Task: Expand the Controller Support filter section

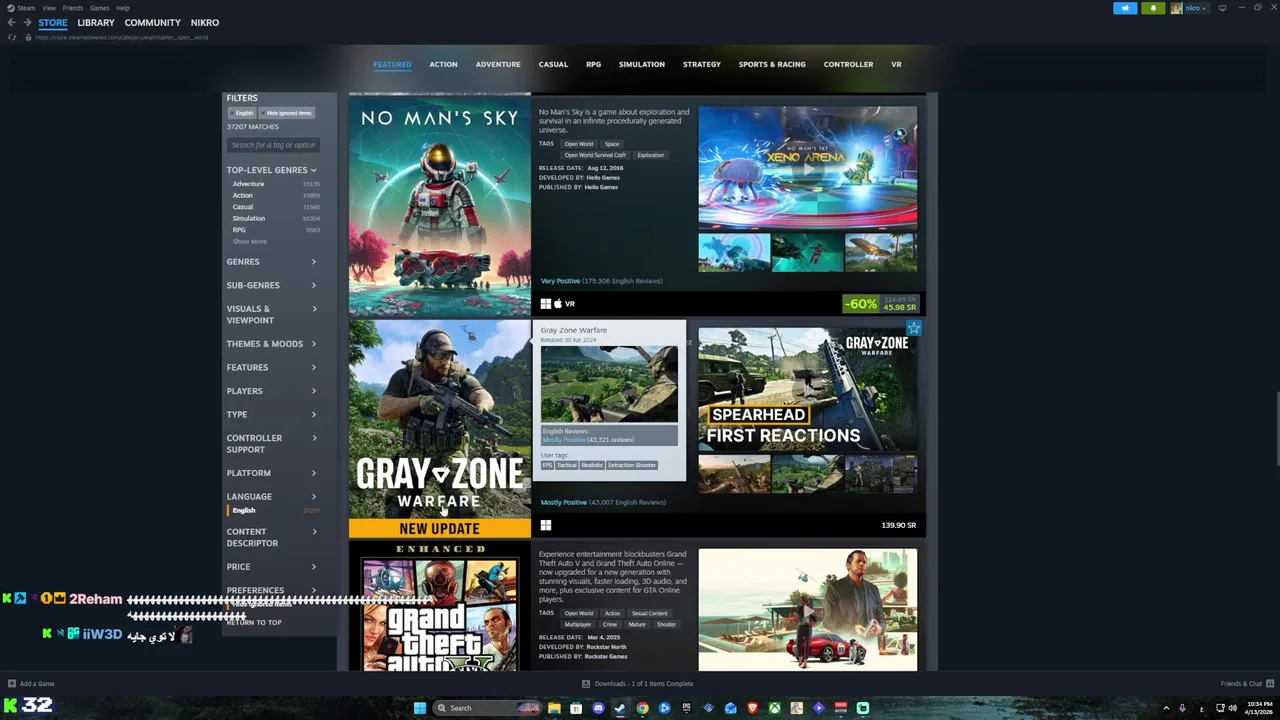Action: (x=271, y=444)
